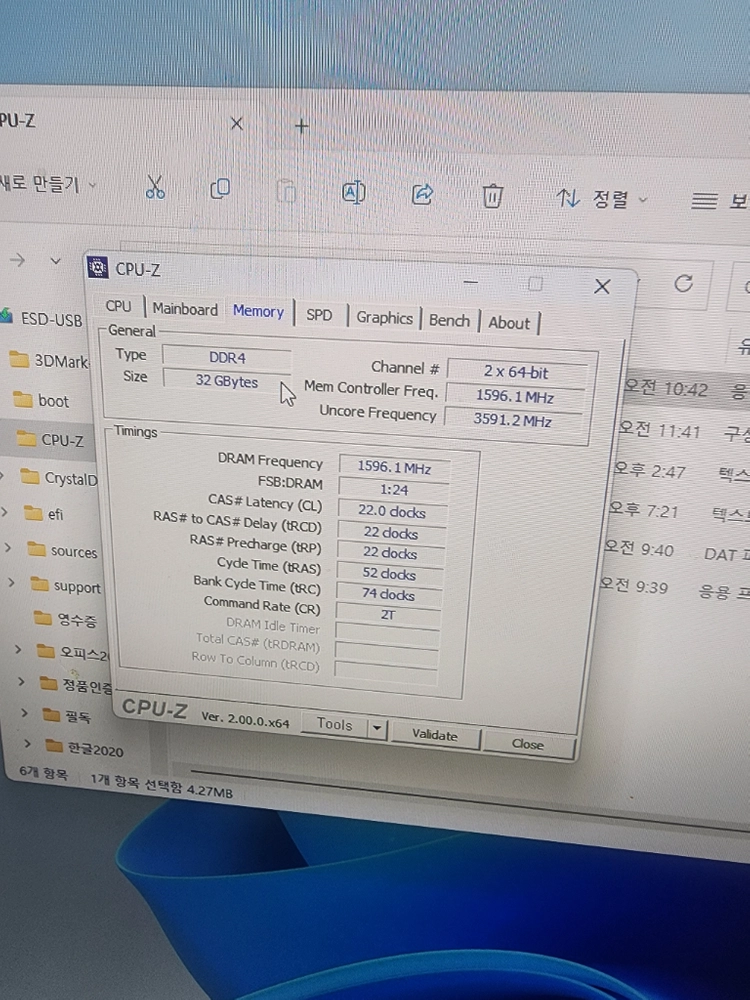Open the 새로 만들기 new item menu
This screenshot has height=1000, width=750.
(x=48, y=184)
